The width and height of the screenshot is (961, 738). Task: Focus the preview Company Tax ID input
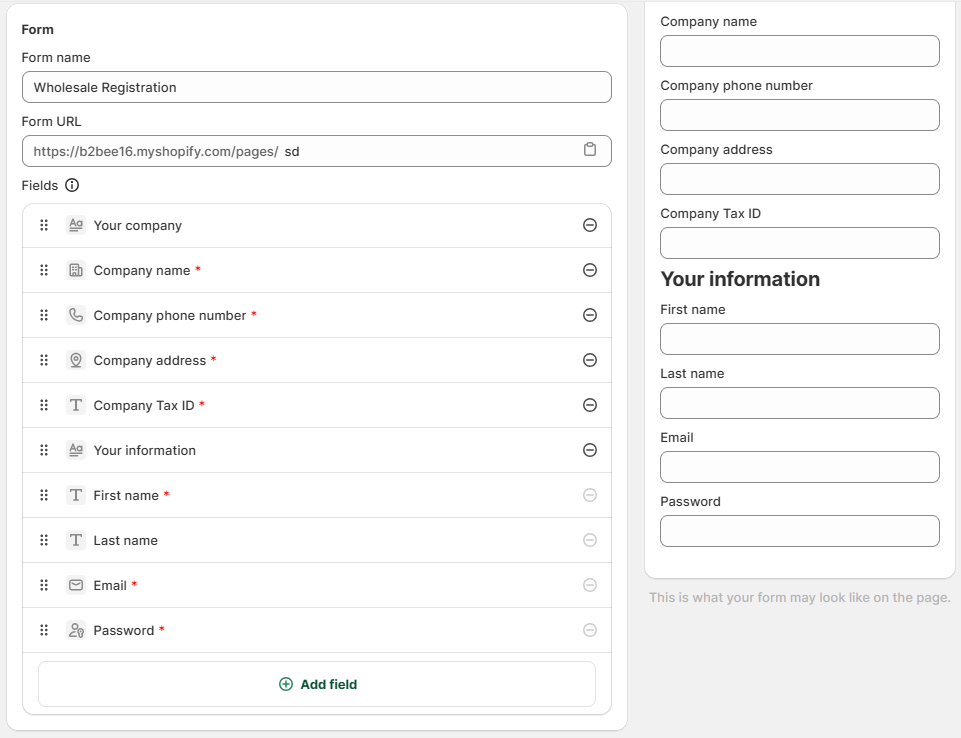pos(800,243)
